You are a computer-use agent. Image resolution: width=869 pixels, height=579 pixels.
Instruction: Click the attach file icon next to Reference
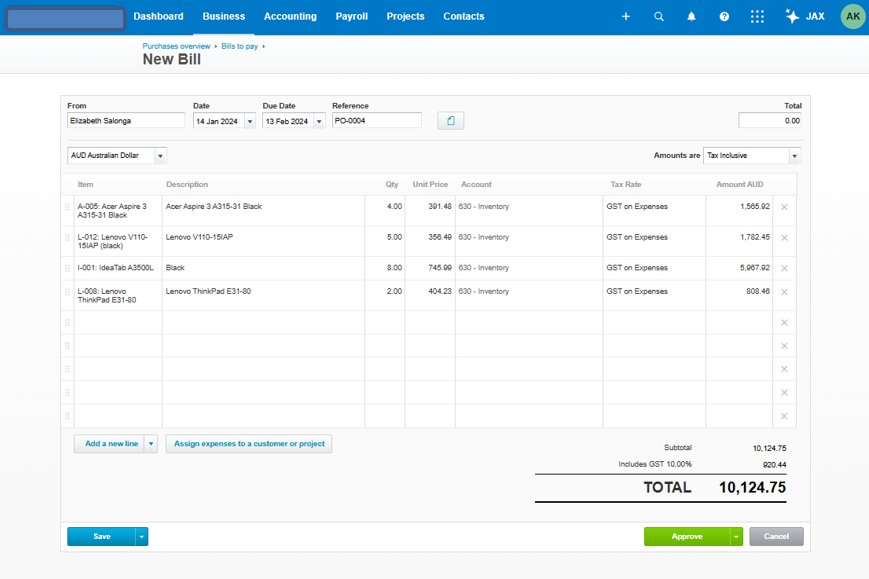[x=451, y=121]
